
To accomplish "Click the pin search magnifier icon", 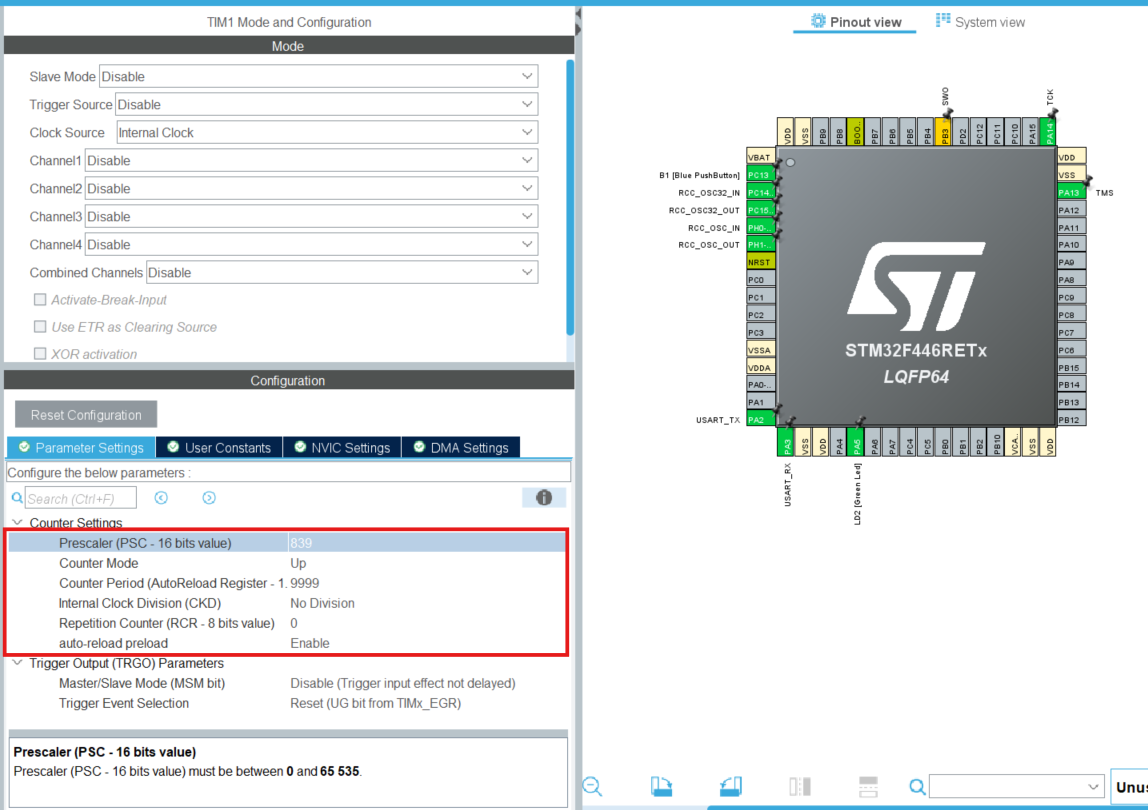I will click(917, 787).
